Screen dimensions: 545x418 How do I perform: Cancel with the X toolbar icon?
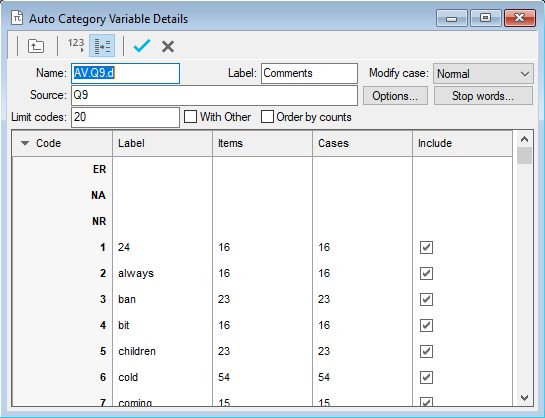pyautogui.click(x=168, y=46)
